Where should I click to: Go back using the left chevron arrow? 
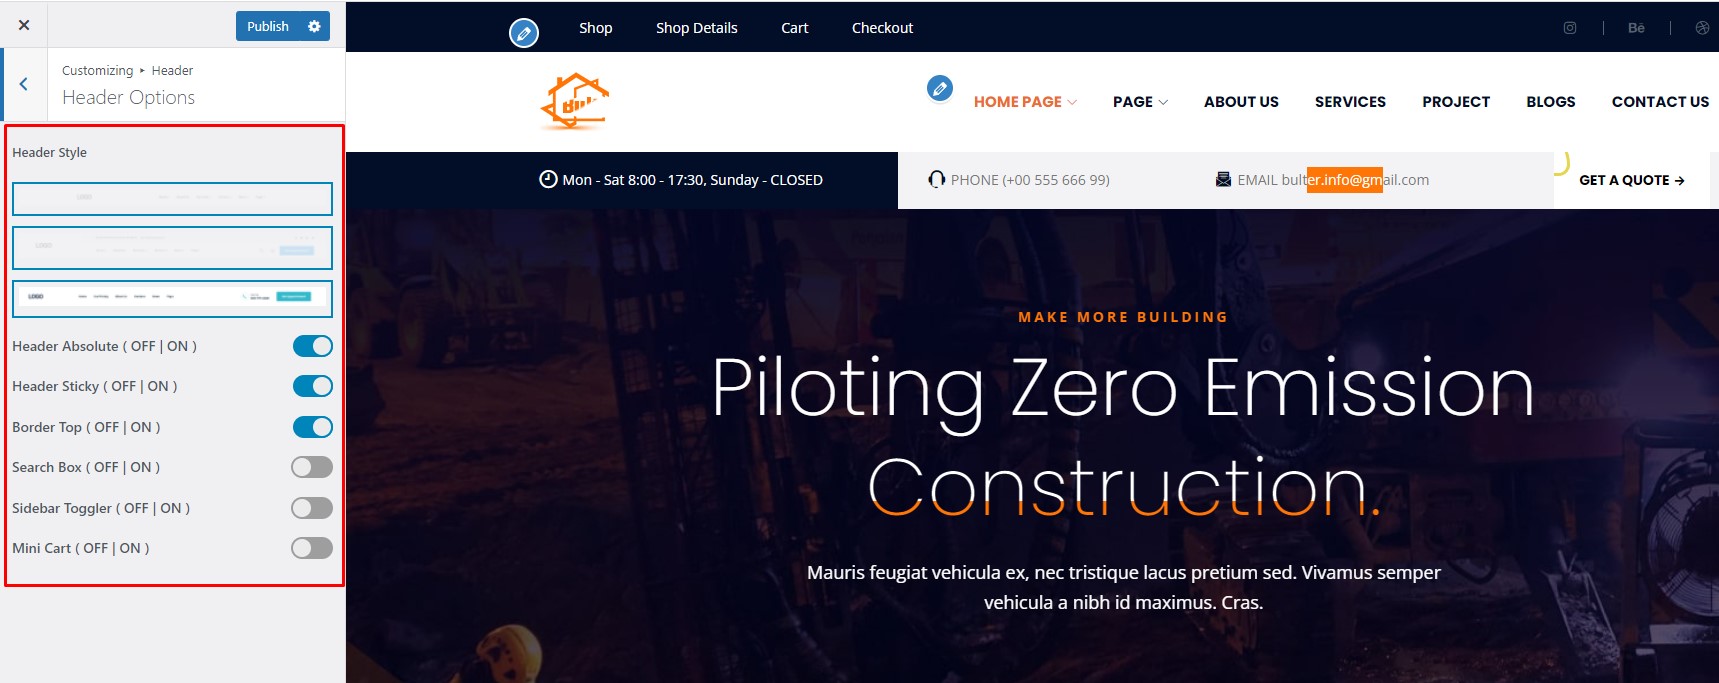[24, 84]
